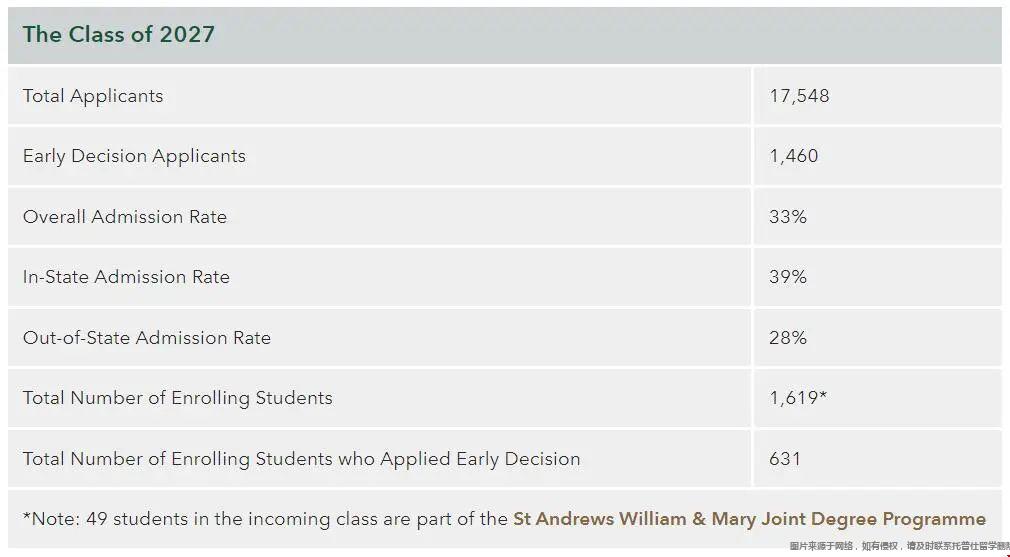
Task: Select the Overall Admission Rate label
Action: (125, 217)
